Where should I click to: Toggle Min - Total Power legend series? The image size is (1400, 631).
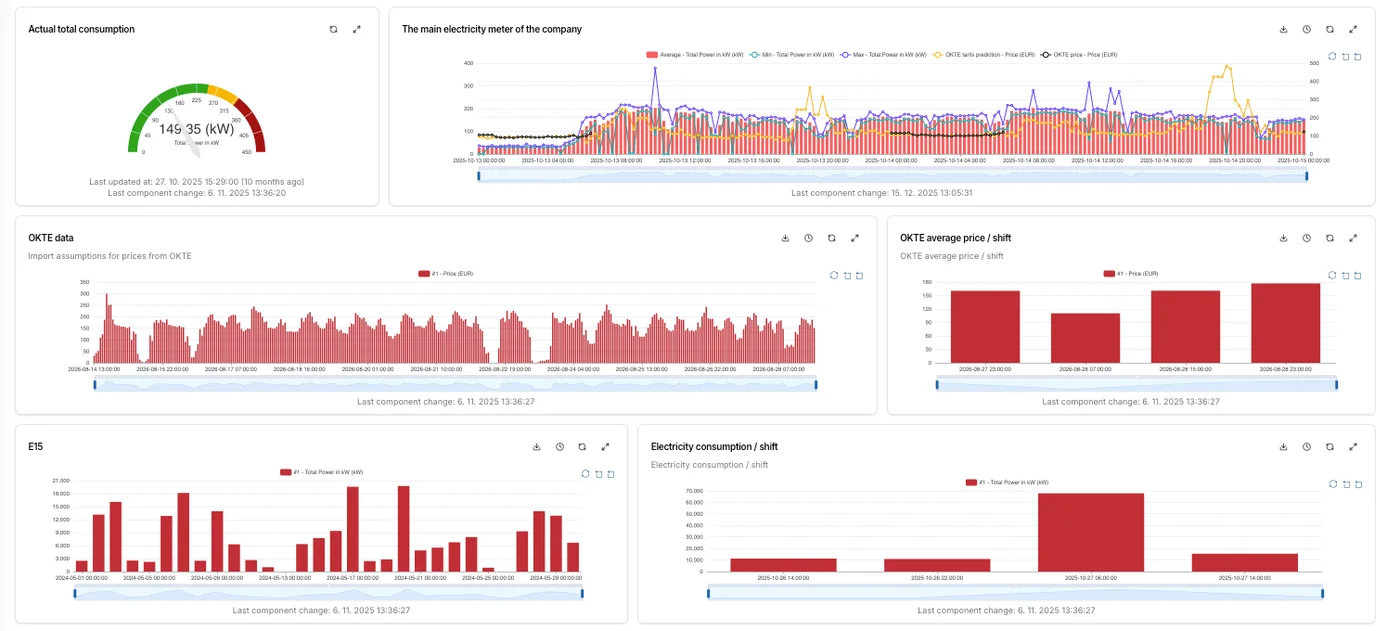pos(793,54)
